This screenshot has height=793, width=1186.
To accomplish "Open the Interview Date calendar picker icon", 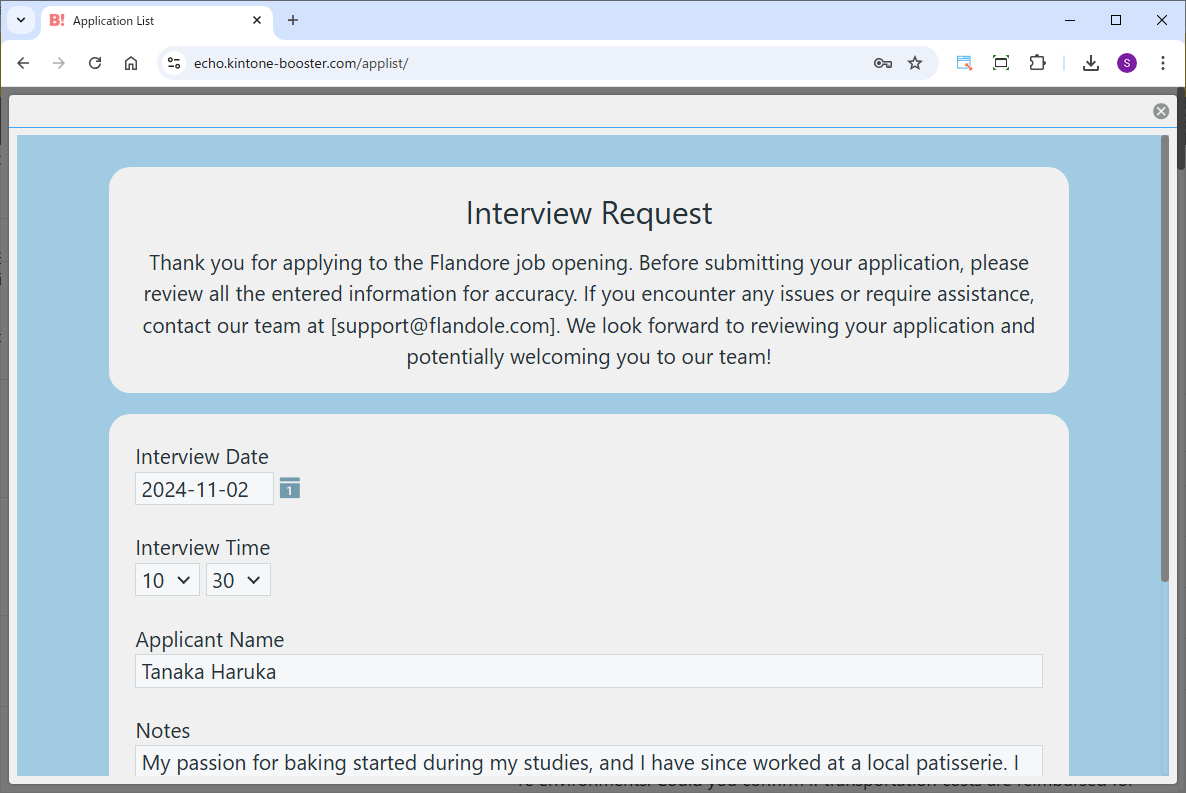I will coord(290,488).
